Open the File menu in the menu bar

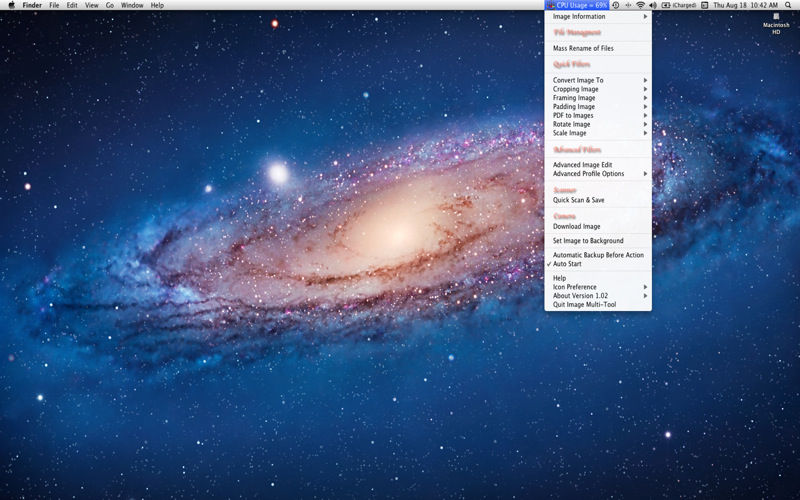[54, 5]
